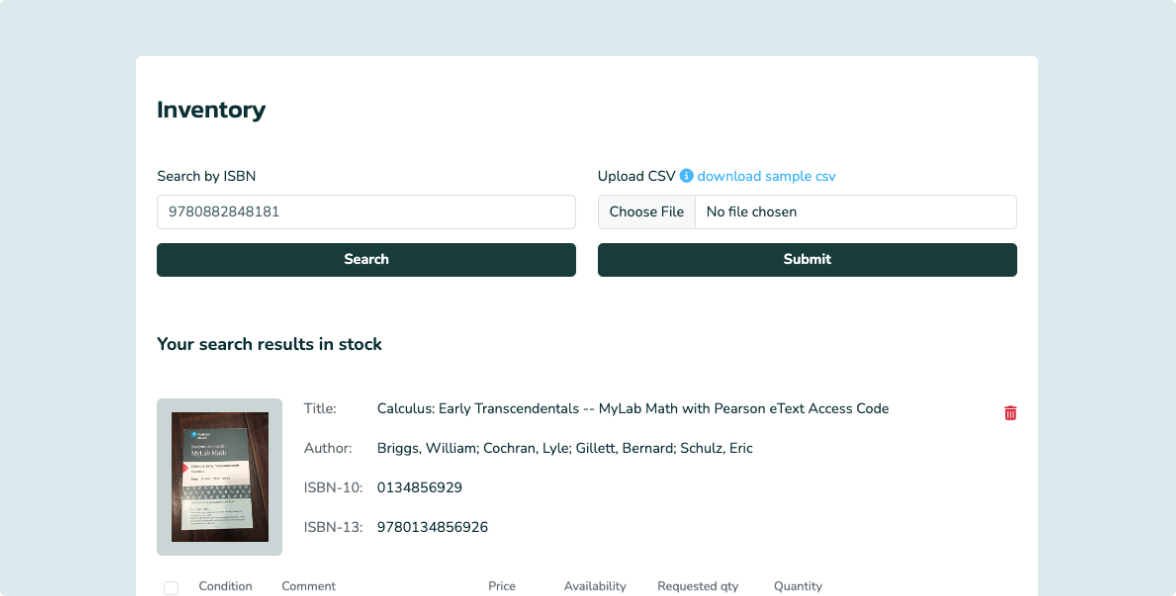Sort by the Price column header
The height and width of the screenshot is (596, 1176).
click(502, 586)
